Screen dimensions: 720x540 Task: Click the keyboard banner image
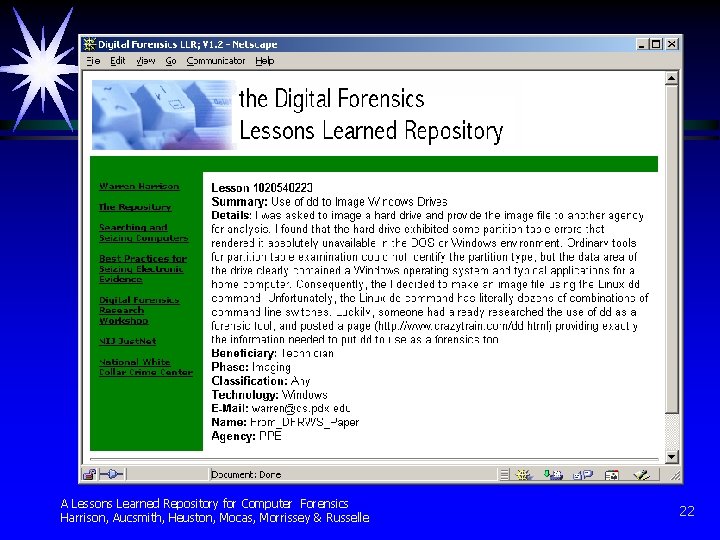click(x=163, y=115)
